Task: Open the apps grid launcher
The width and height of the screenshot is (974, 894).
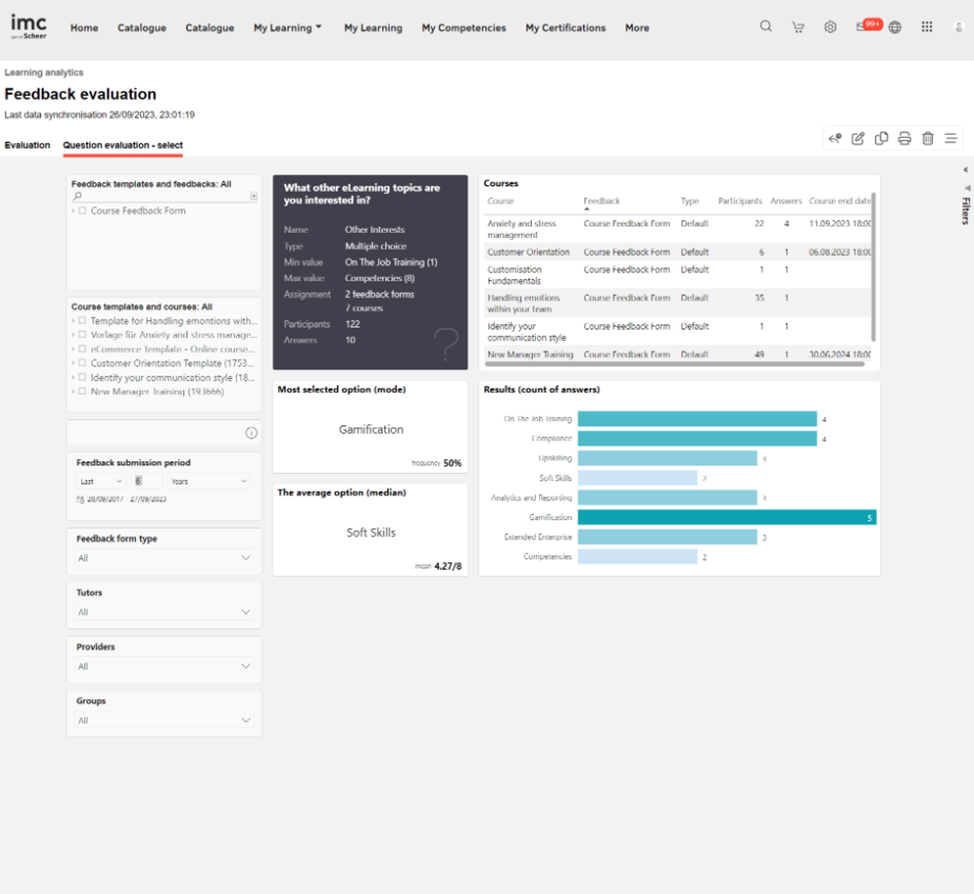Action: pyautogui.click(x=927, y=27)
